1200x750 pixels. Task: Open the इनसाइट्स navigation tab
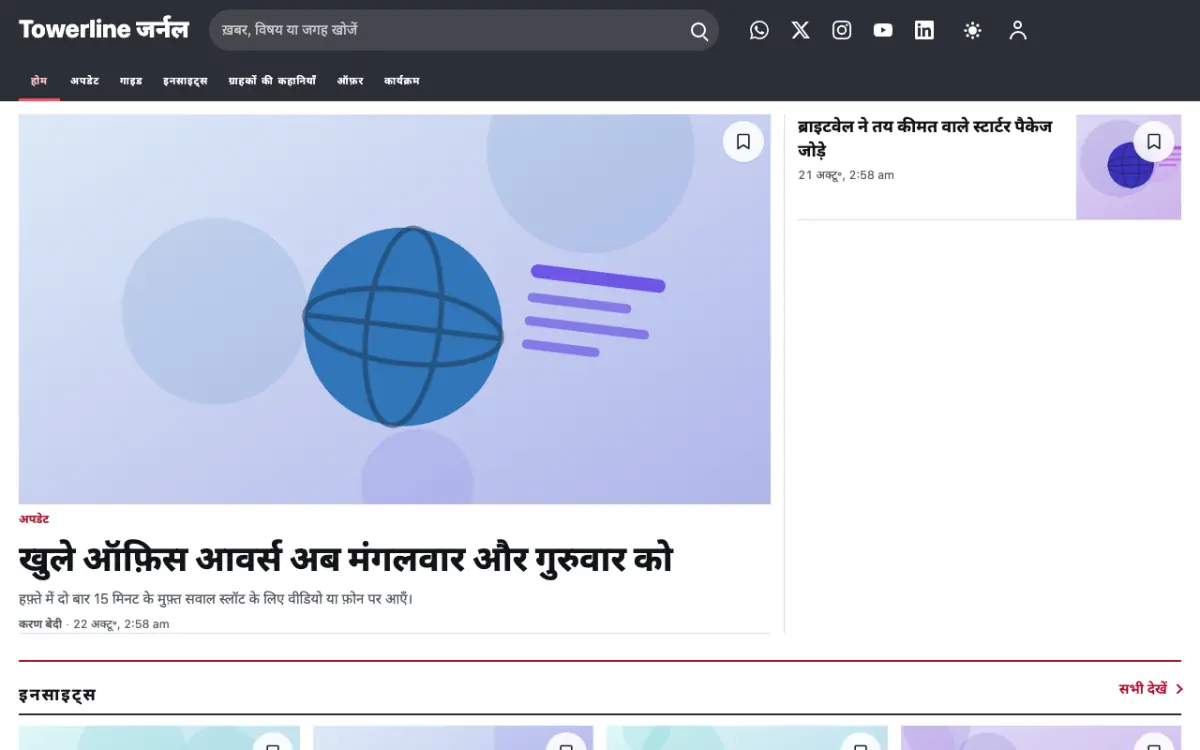click(185, 81)
